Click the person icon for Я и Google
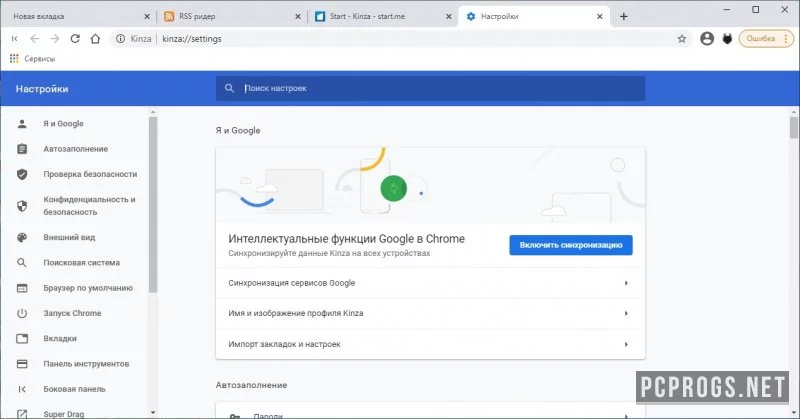 (22, 124)
